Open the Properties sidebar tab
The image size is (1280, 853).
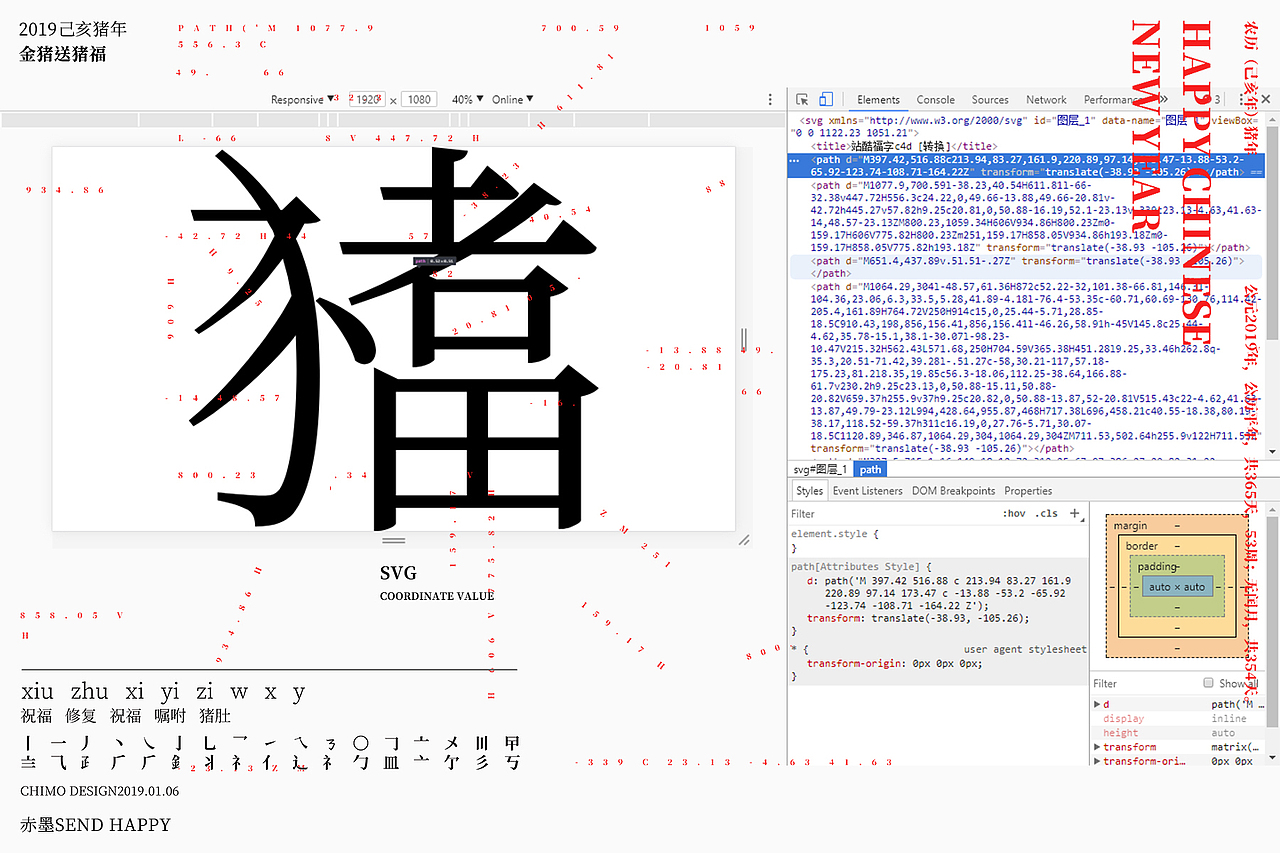coord(1028,491)
